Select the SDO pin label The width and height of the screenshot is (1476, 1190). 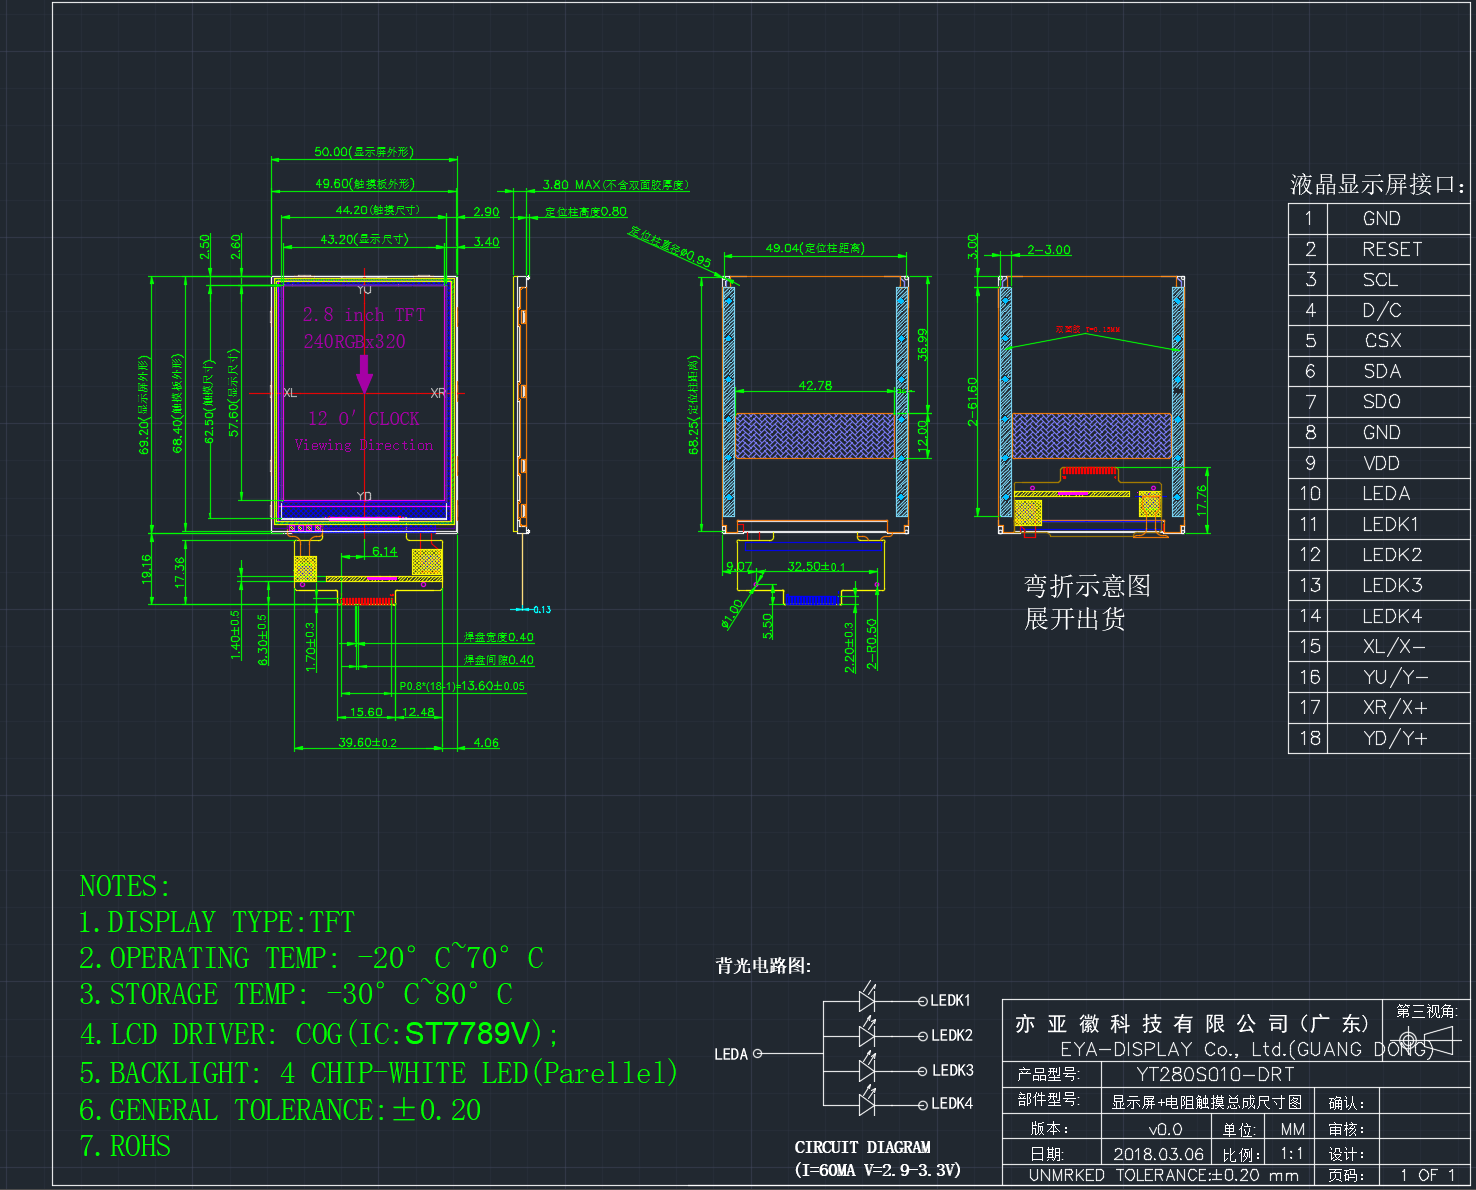coord(1382,401)
